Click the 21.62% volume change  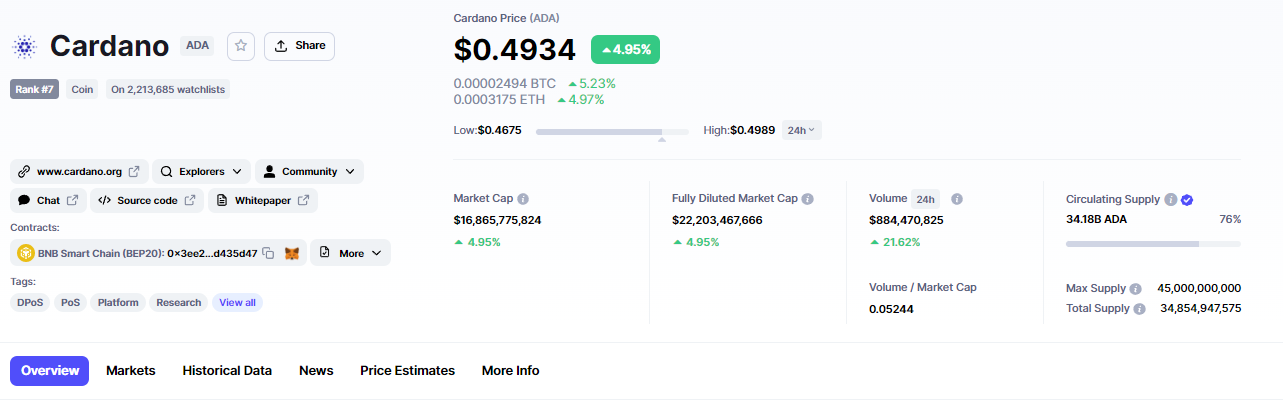click(895, 242)
